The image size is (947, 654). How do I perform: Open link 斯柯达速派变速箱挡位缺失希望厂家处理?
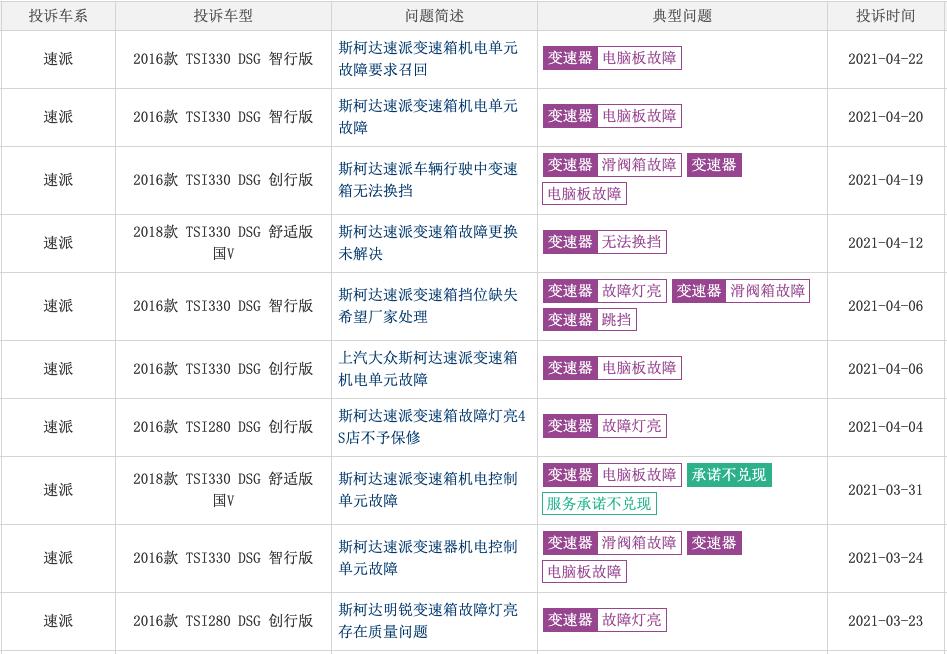428,305
